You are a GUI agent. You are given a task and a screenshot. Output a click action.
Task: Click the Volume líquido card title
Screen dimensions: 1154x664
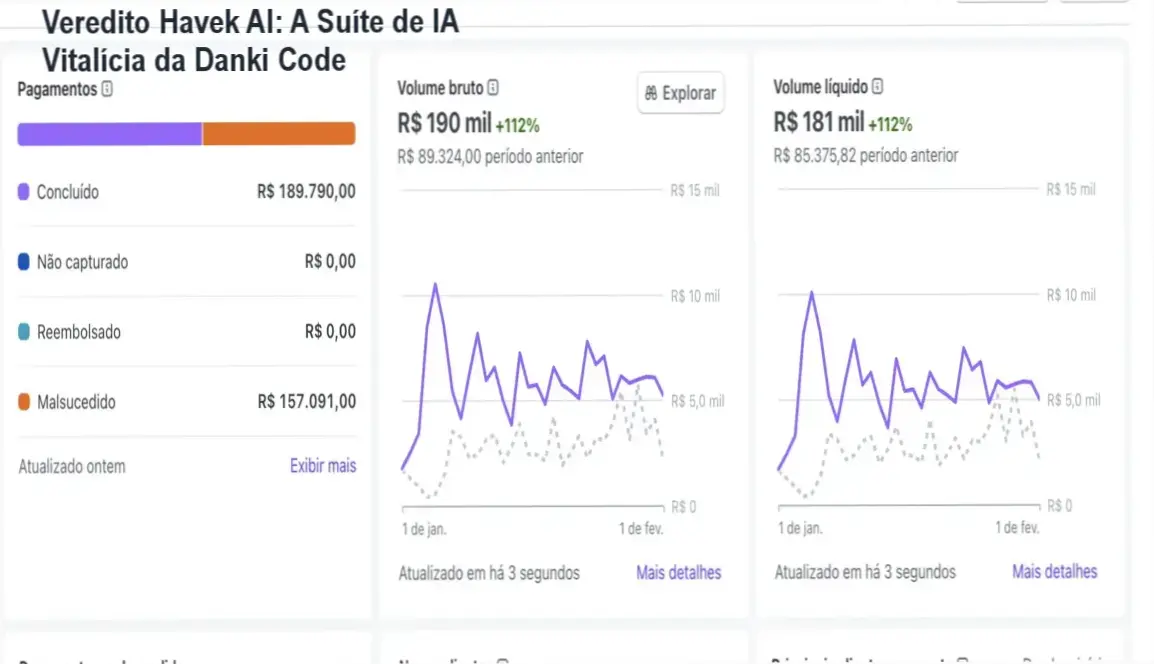pos(821,86)
